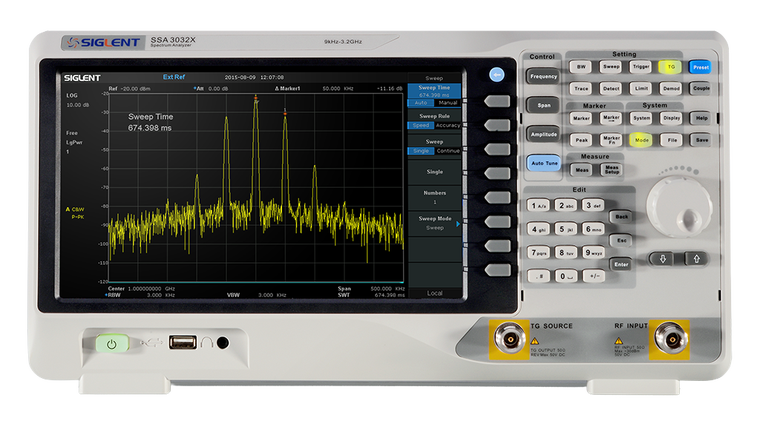The image size is (760, 427).
Task: Select Continue sweep option
Action: (x=447, y=151)
